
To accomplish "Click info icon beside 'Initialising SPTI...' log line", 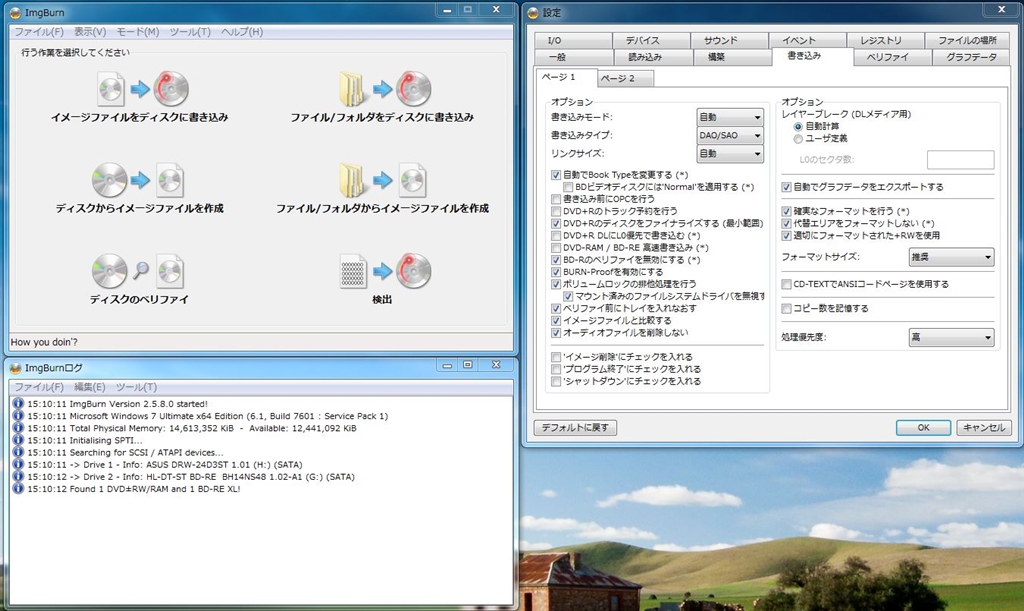I will (x=18, y=440).
